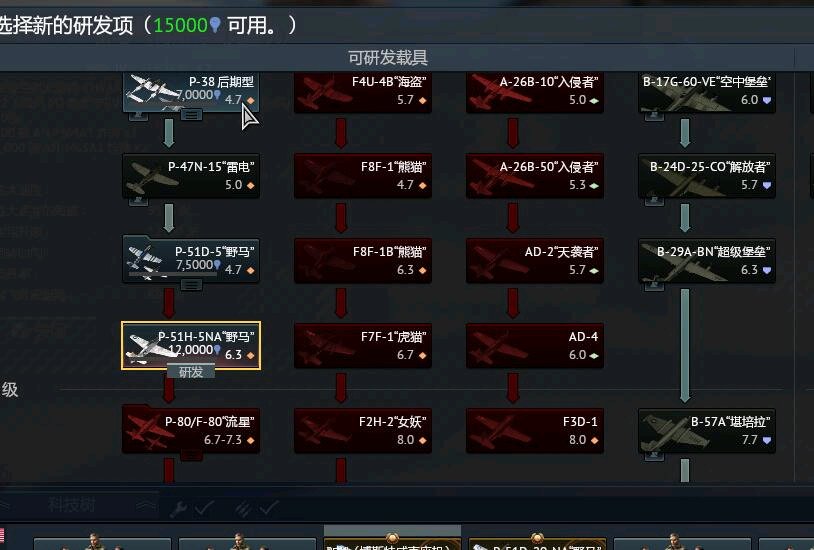Select the B-29A-BN 超级堡垒 bomber card
Screen dimensions: 814x550
tap(707, 261)
